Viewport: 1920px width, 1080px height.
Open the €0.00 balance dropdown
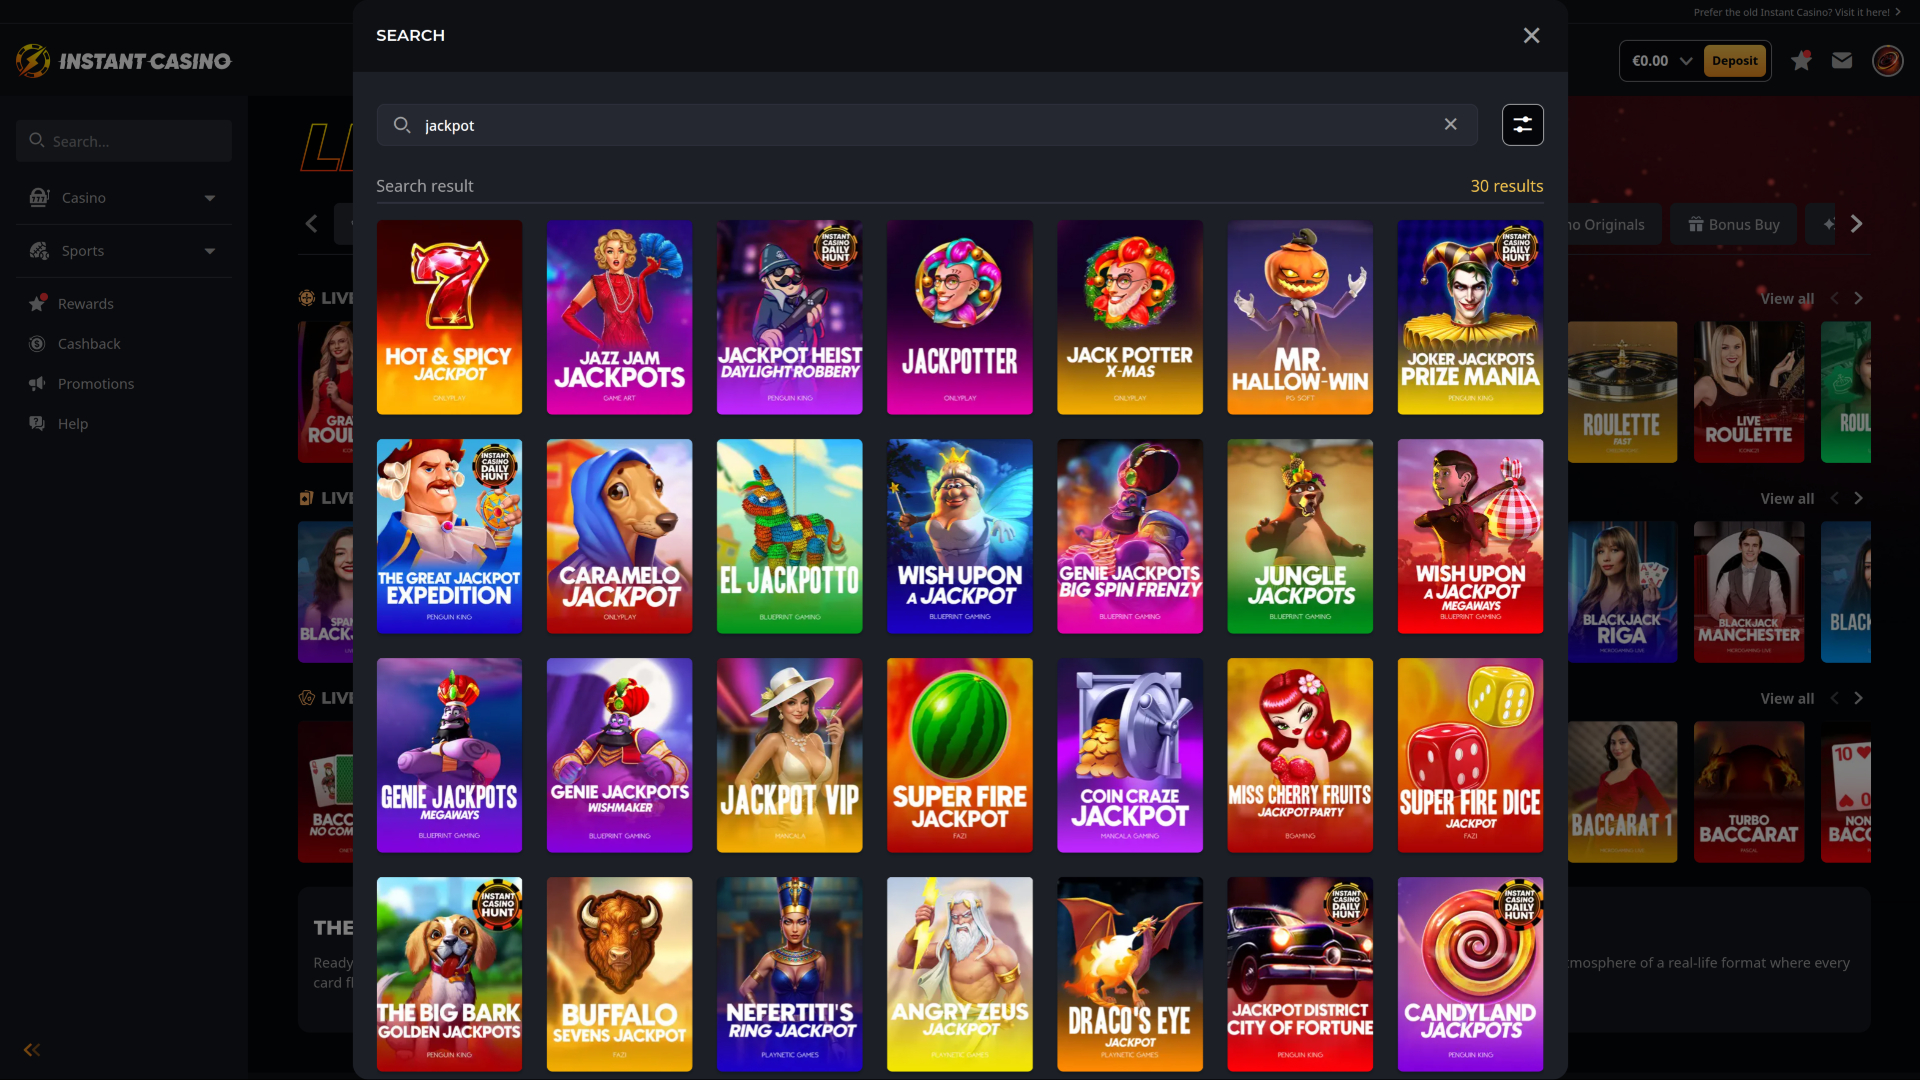[1659, 60]
